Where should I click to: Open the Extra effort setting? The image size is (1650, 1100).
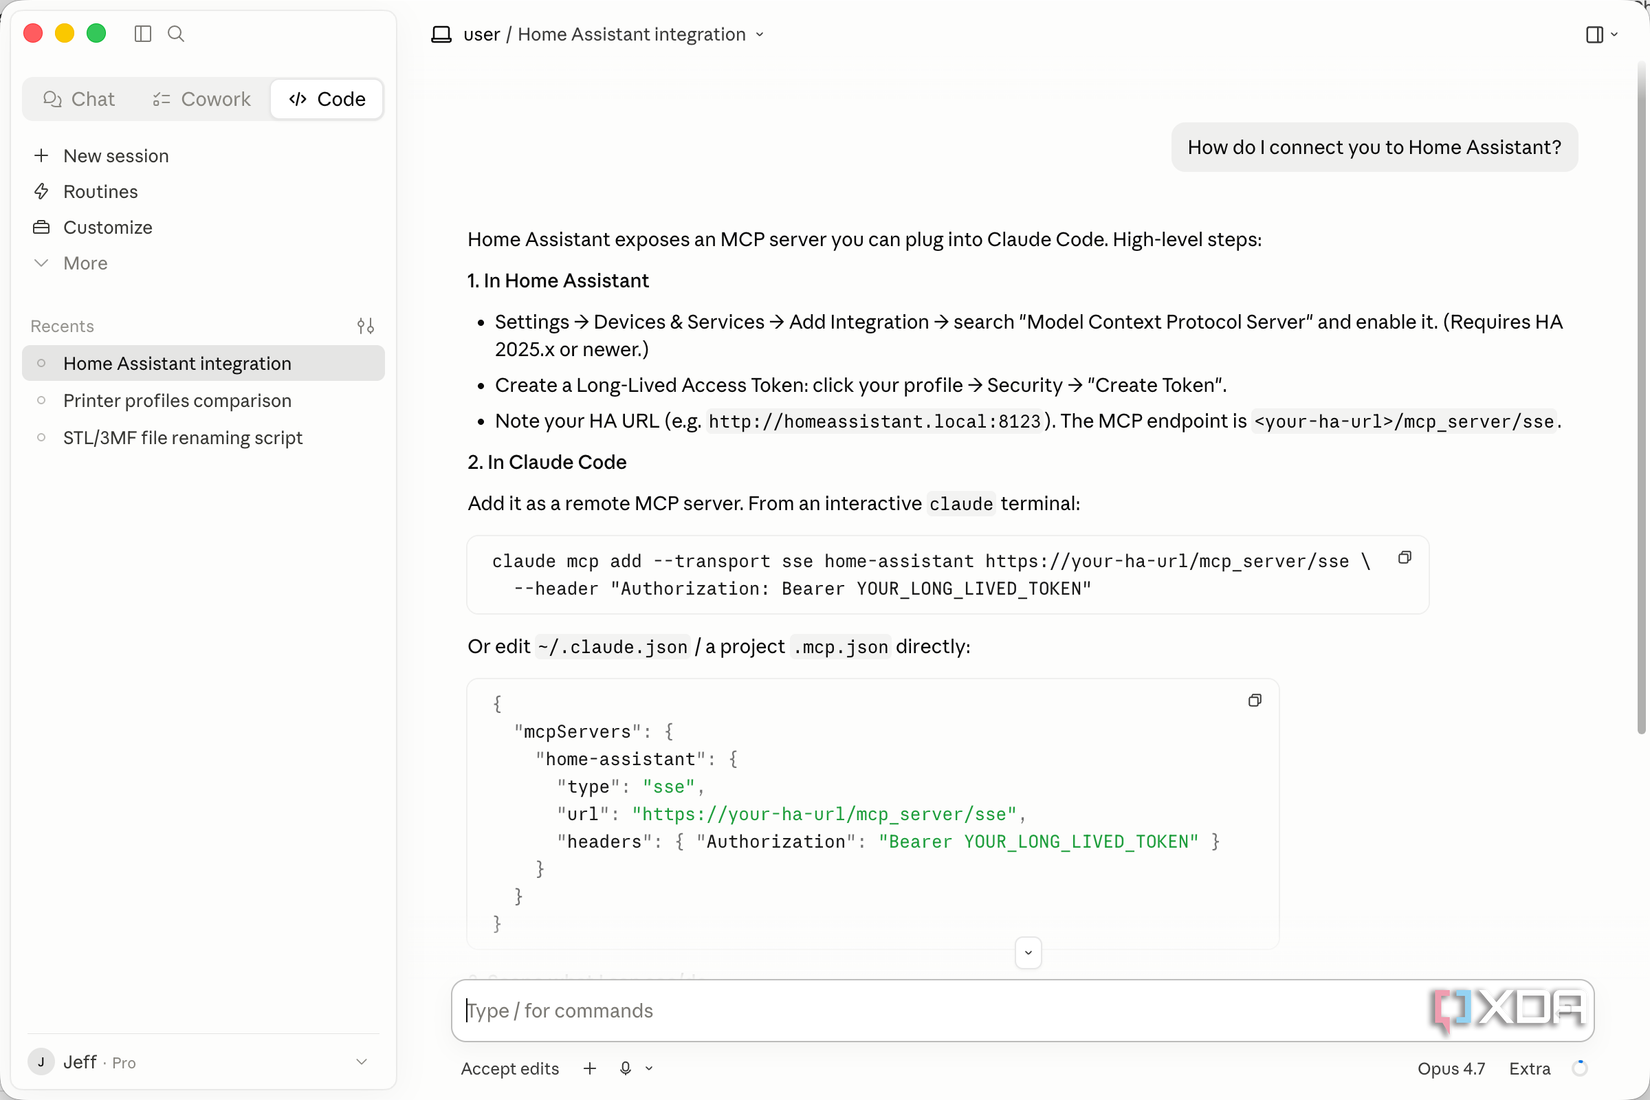click(1530, 1069)
